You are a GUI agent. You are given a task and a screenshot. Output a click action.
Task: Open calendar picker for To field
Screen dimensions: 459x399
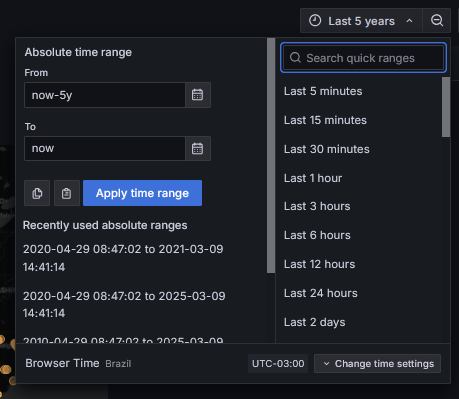198,148
